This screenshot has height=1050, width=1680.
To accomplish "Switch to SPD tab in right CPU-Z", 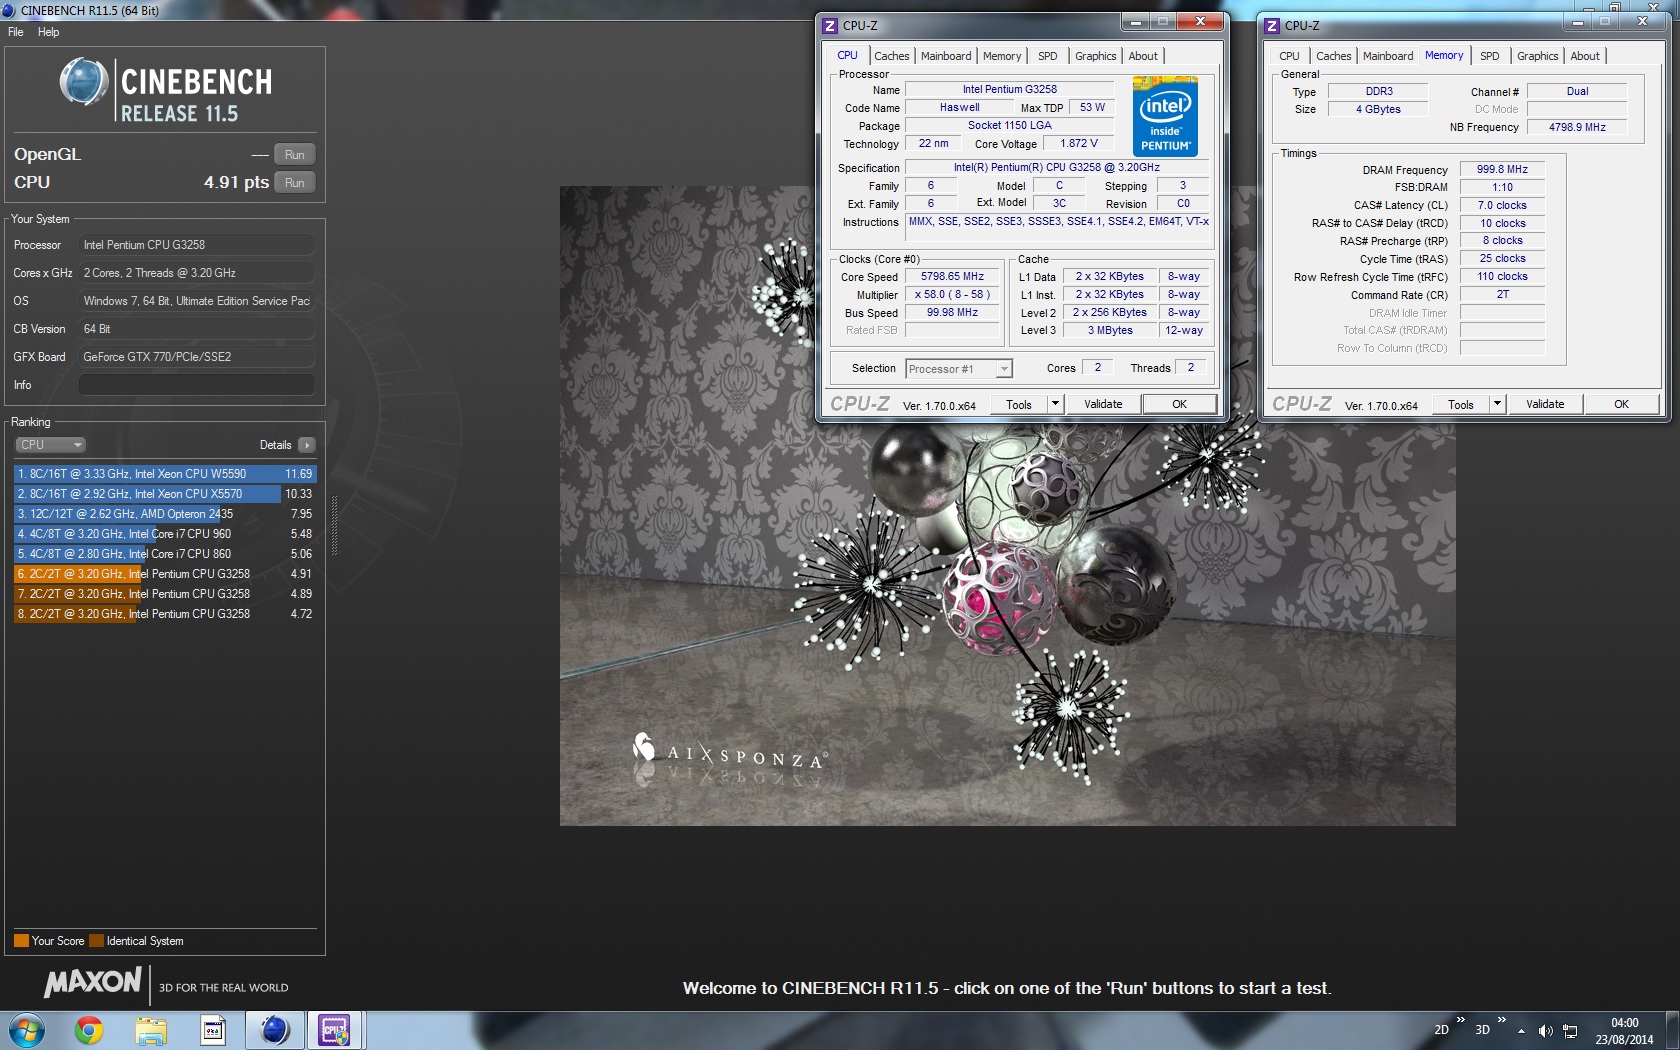I will pos(1489,56).
